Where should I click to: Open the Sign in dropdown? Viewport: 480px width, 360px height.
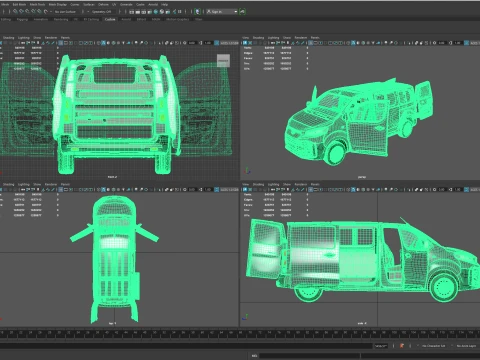tap(222, 12)
